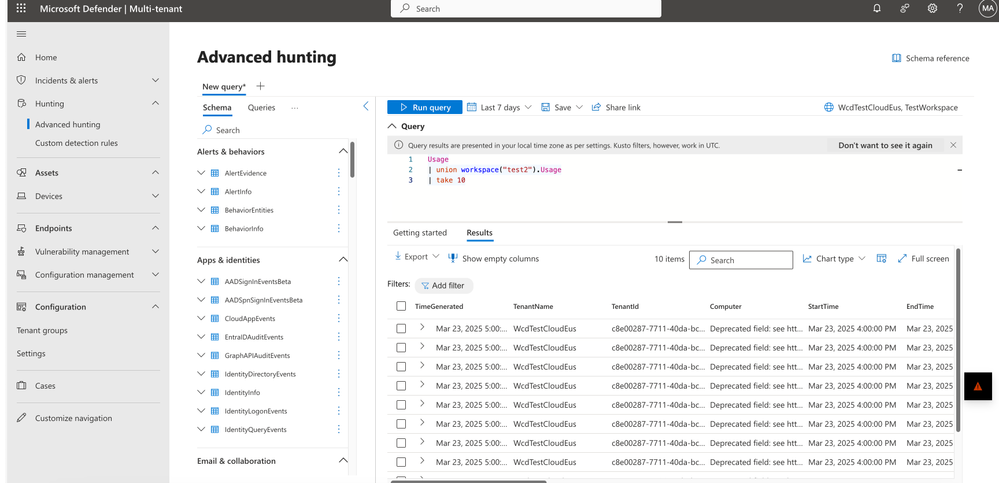Check the sixth result row checkbox
This screenshot has width=999, height=483.
click(401, 424)
